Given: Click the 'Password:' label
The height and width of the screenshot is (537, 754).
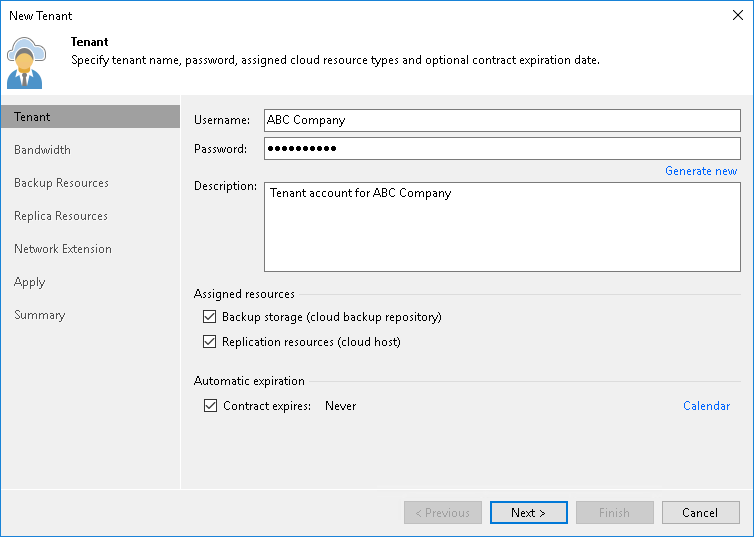Looking at the screenshot, I should click(x=220, y=149).
